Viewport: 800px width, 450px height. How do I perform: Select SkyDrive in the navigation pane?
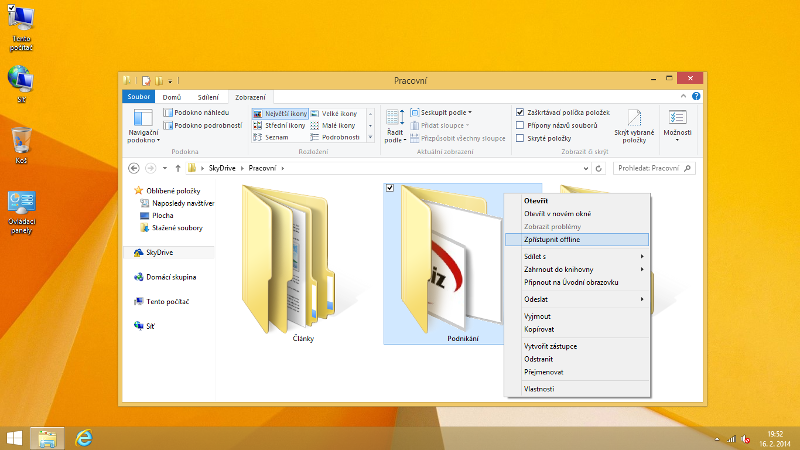[159, 252]
